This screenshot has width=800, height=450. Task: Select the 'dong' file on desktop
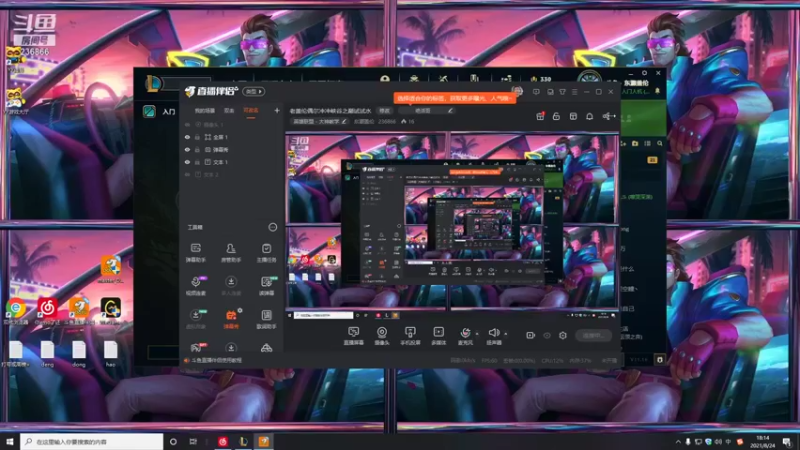point(79,354)
